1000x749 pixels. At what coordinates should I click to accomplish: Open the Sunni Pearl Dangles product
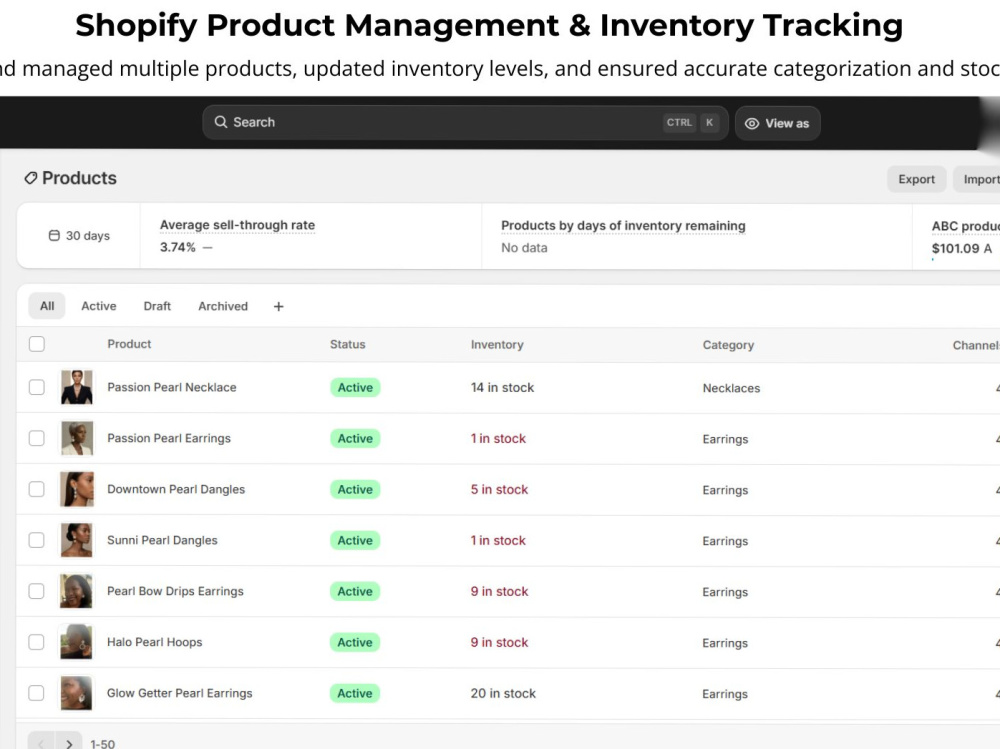tap(162, 540)
